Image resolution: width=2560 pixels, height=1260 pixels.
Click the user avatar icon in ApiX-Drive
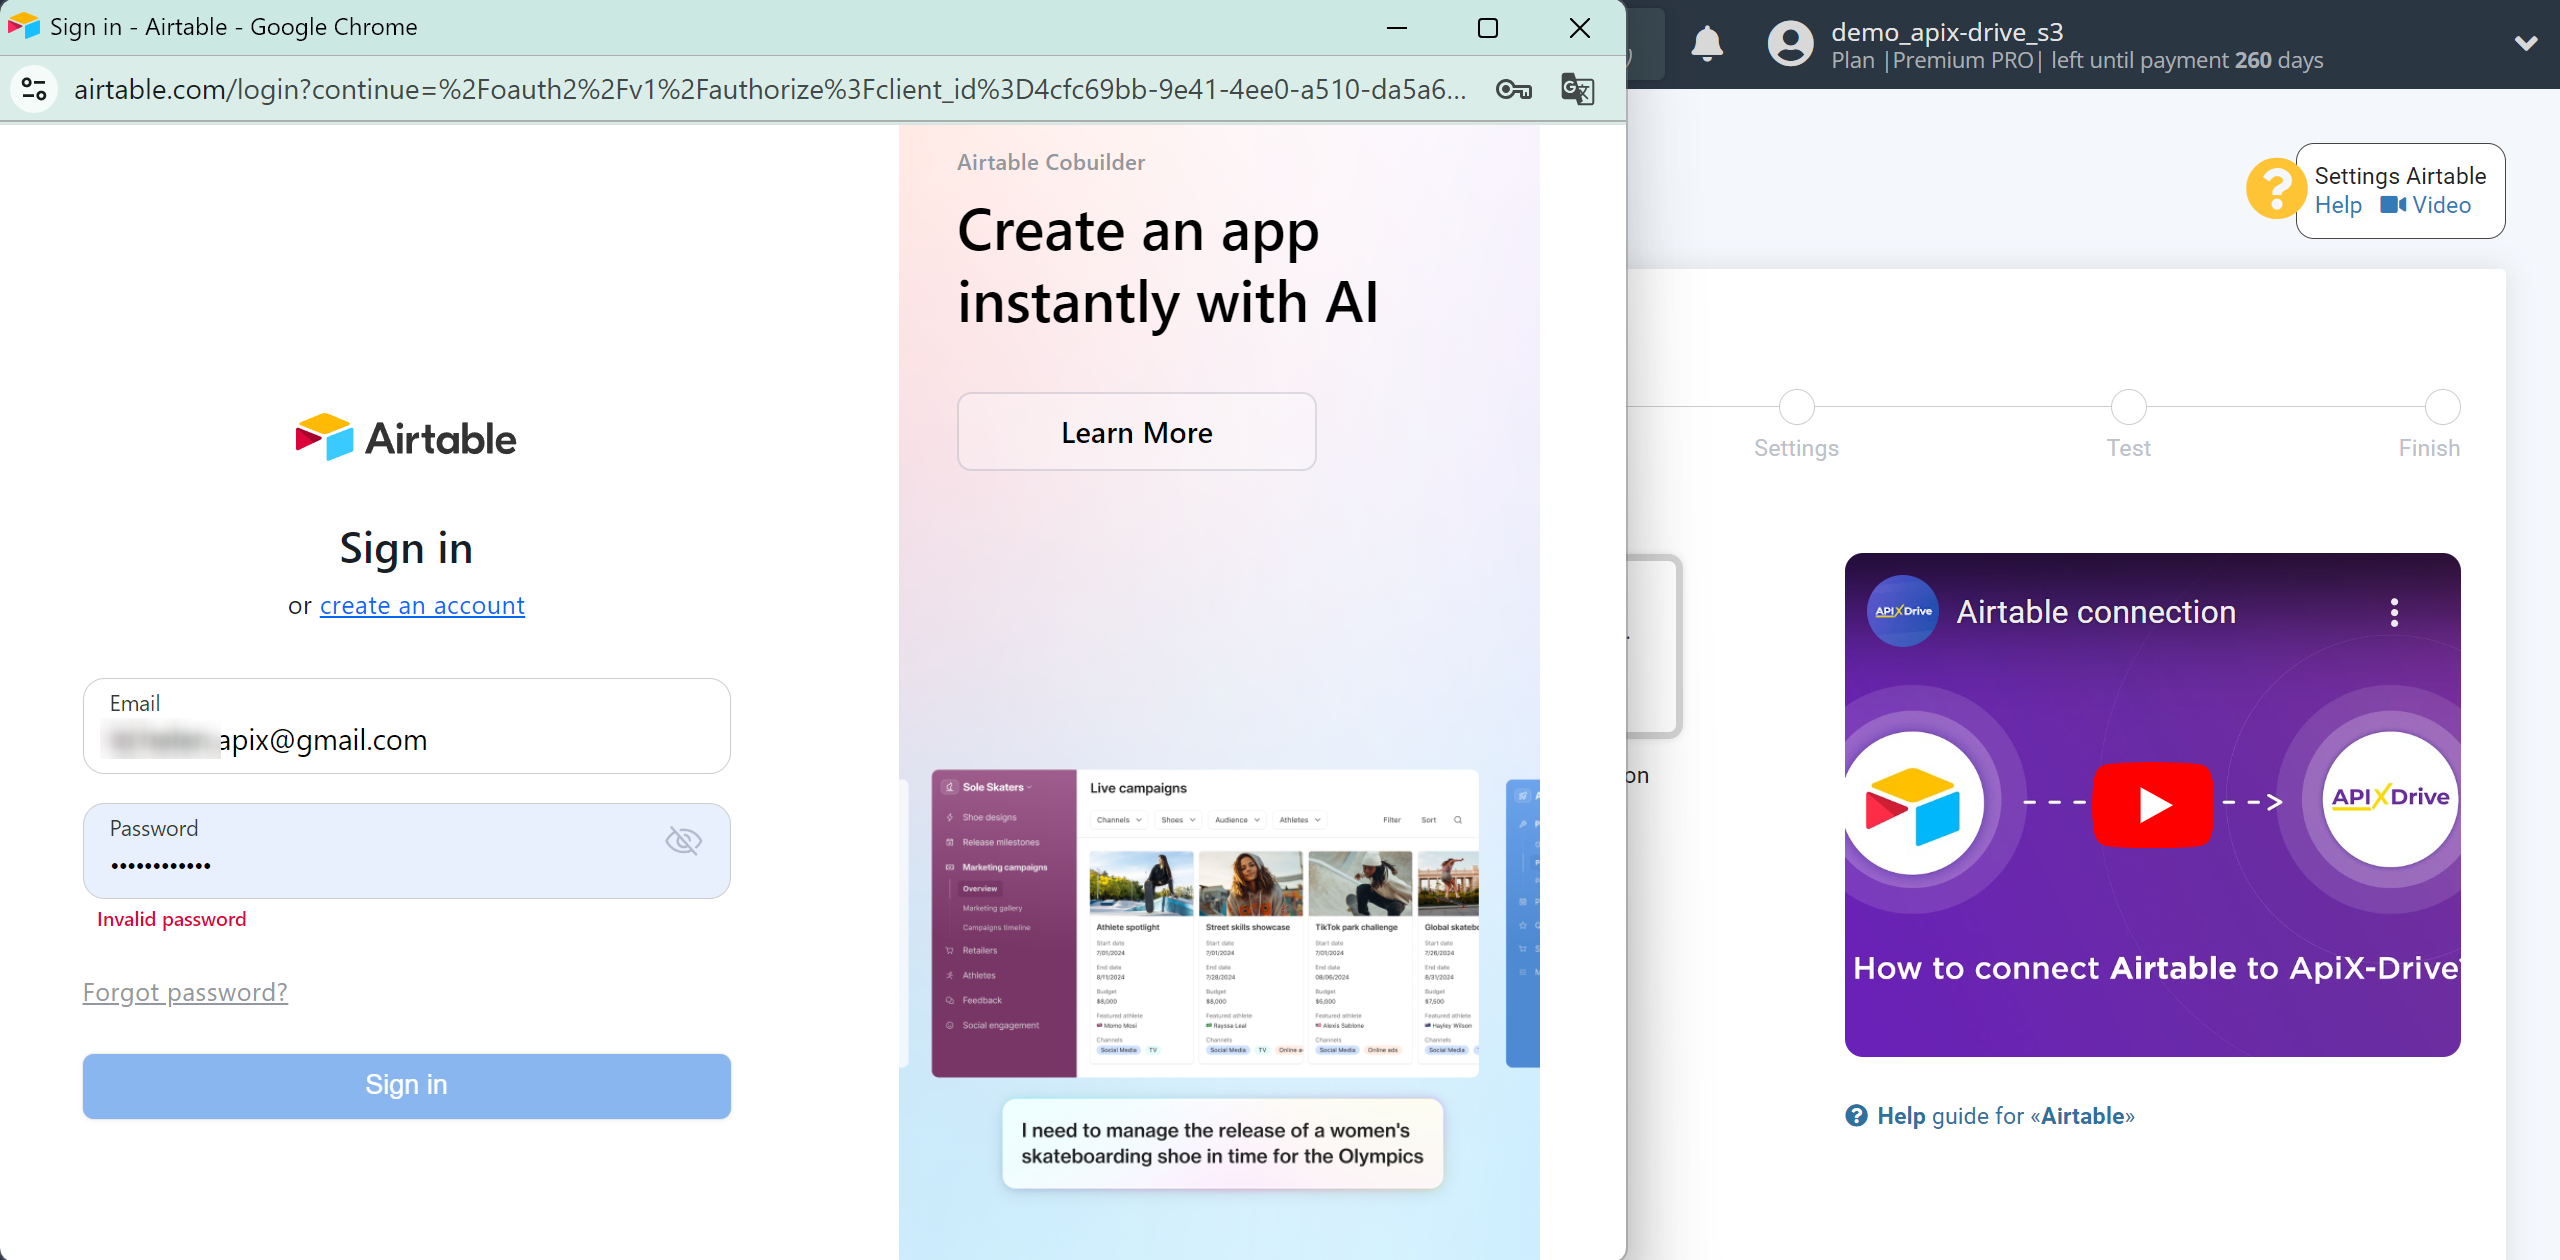click(x=1790, y=44)
